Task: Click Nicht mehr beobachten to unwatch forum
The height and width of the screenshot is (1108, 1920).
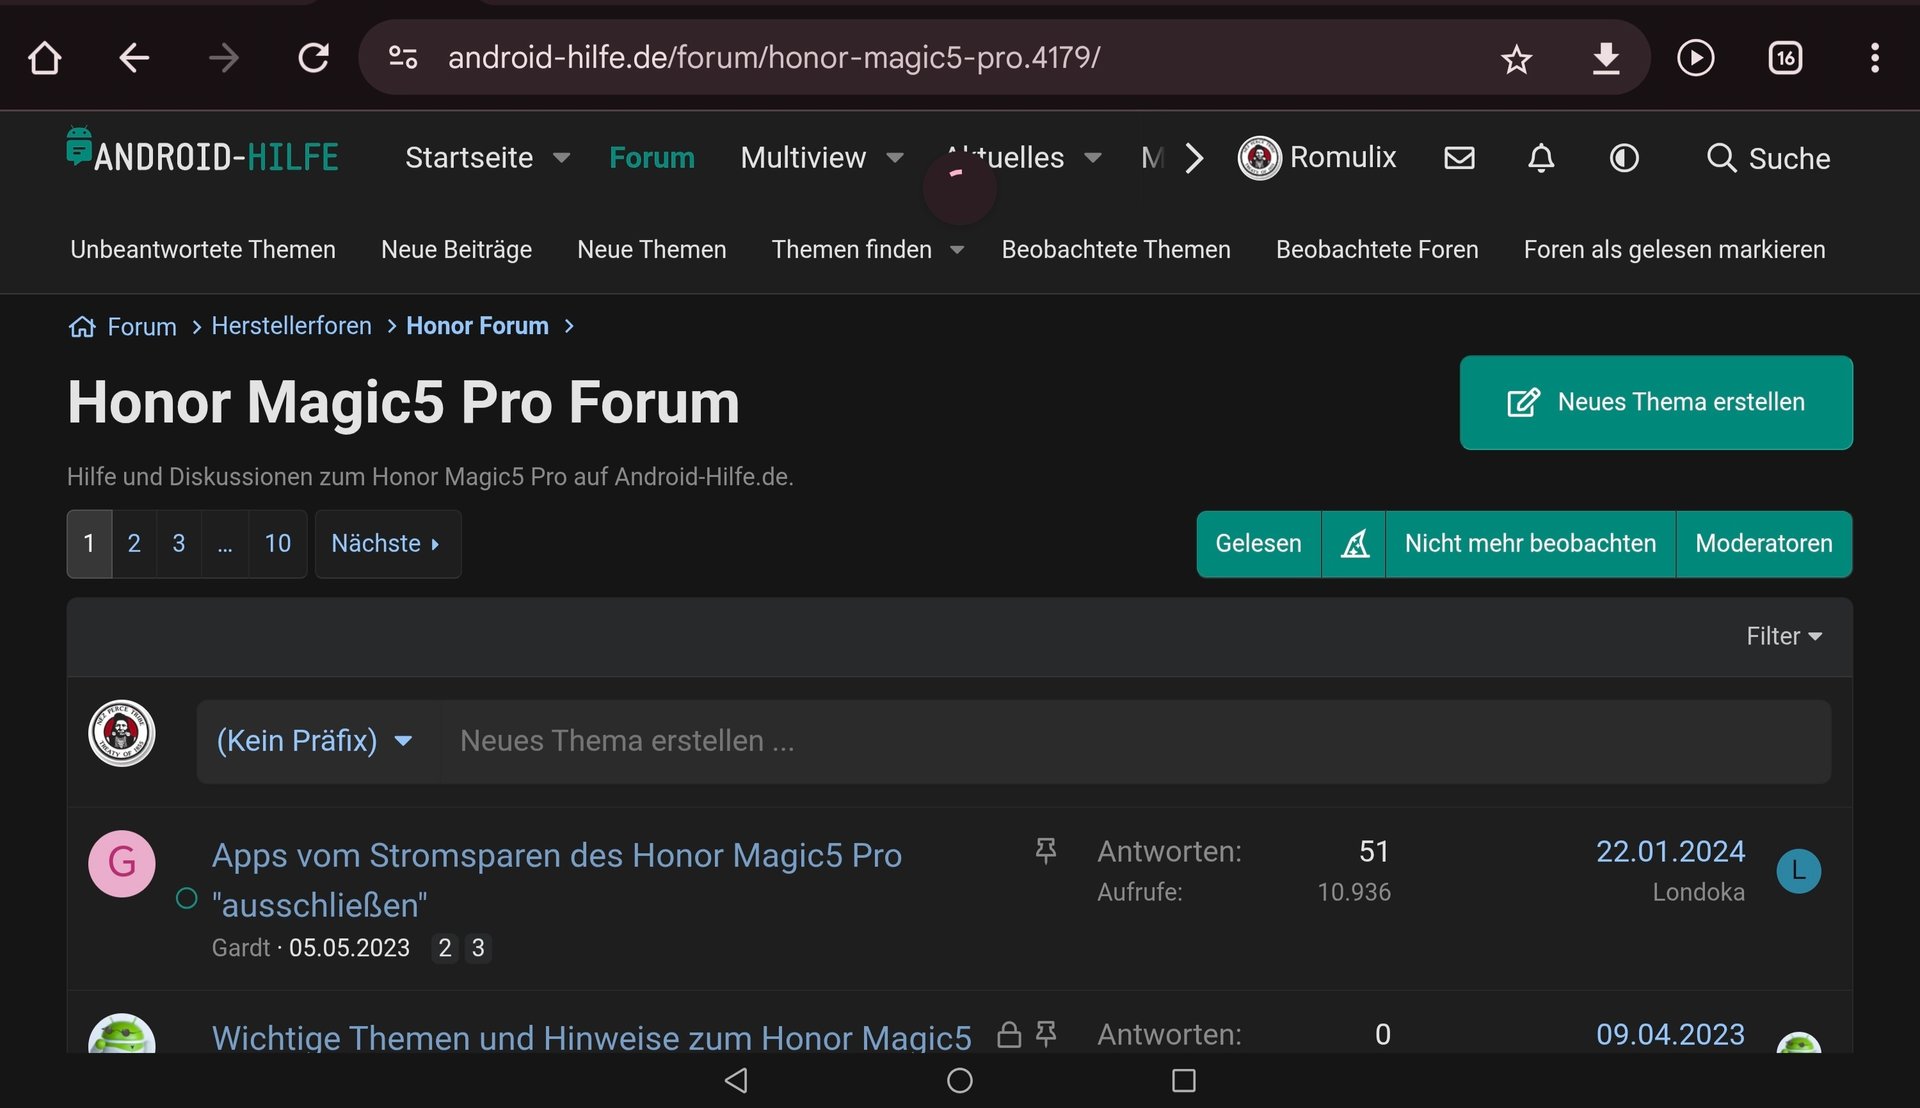Action: 1530,544
